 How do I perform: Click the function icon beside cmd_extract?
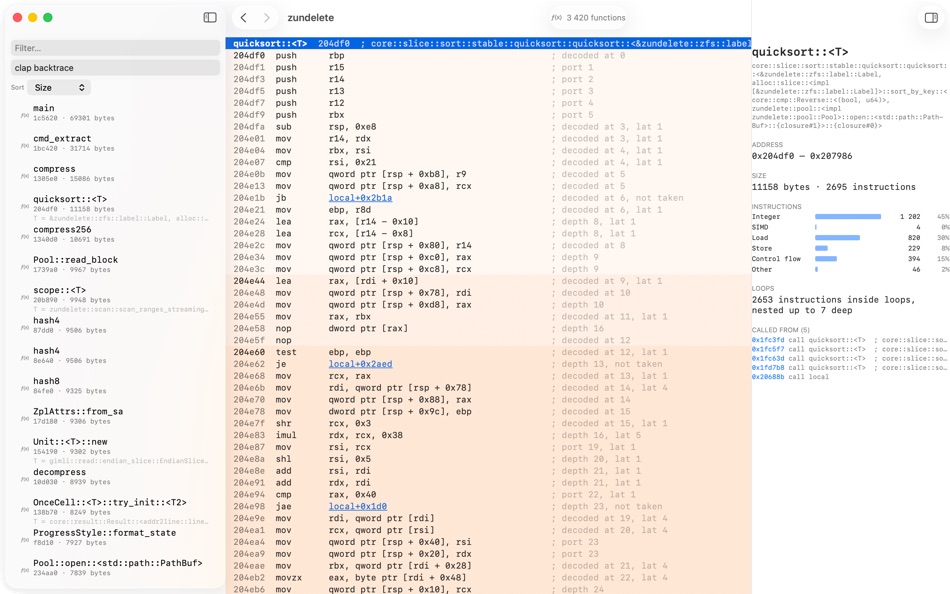point(25,145)
